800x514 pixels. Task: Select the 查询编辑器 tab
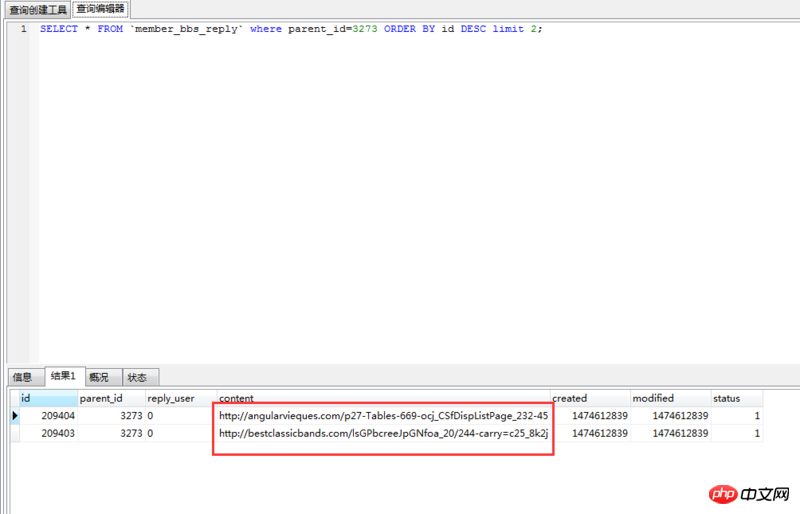pos(101,9)
